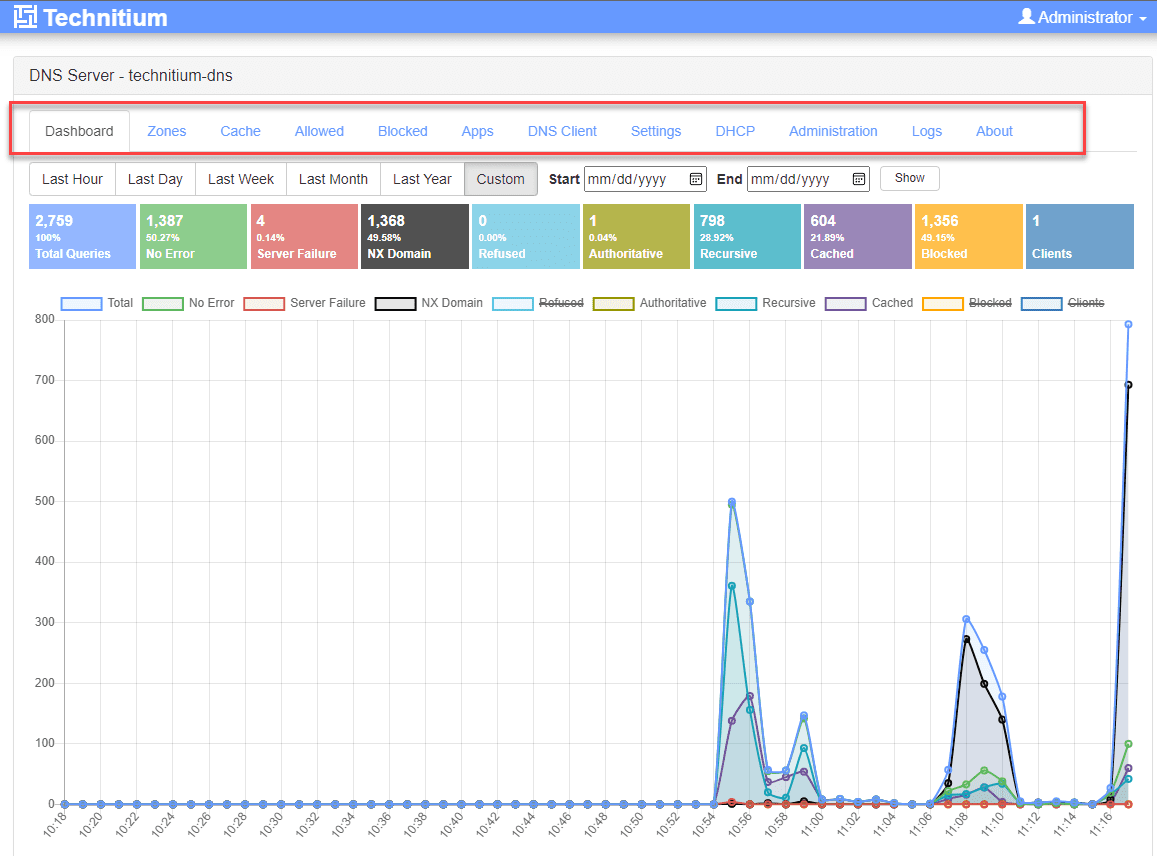
Task: Click the Server Failure stat tile
Action: [x=304, y=237]
